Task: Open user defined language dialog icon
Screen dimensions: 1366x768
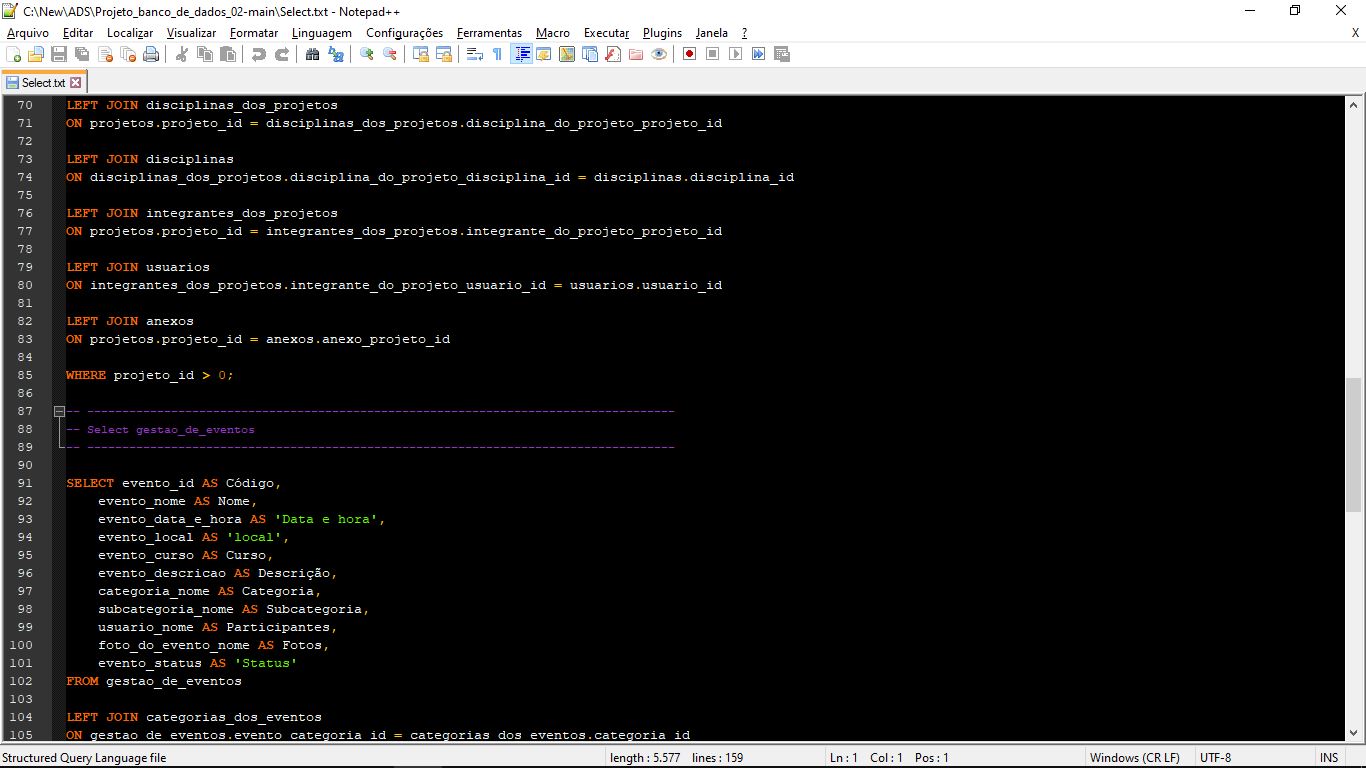Action: [543, 54]
